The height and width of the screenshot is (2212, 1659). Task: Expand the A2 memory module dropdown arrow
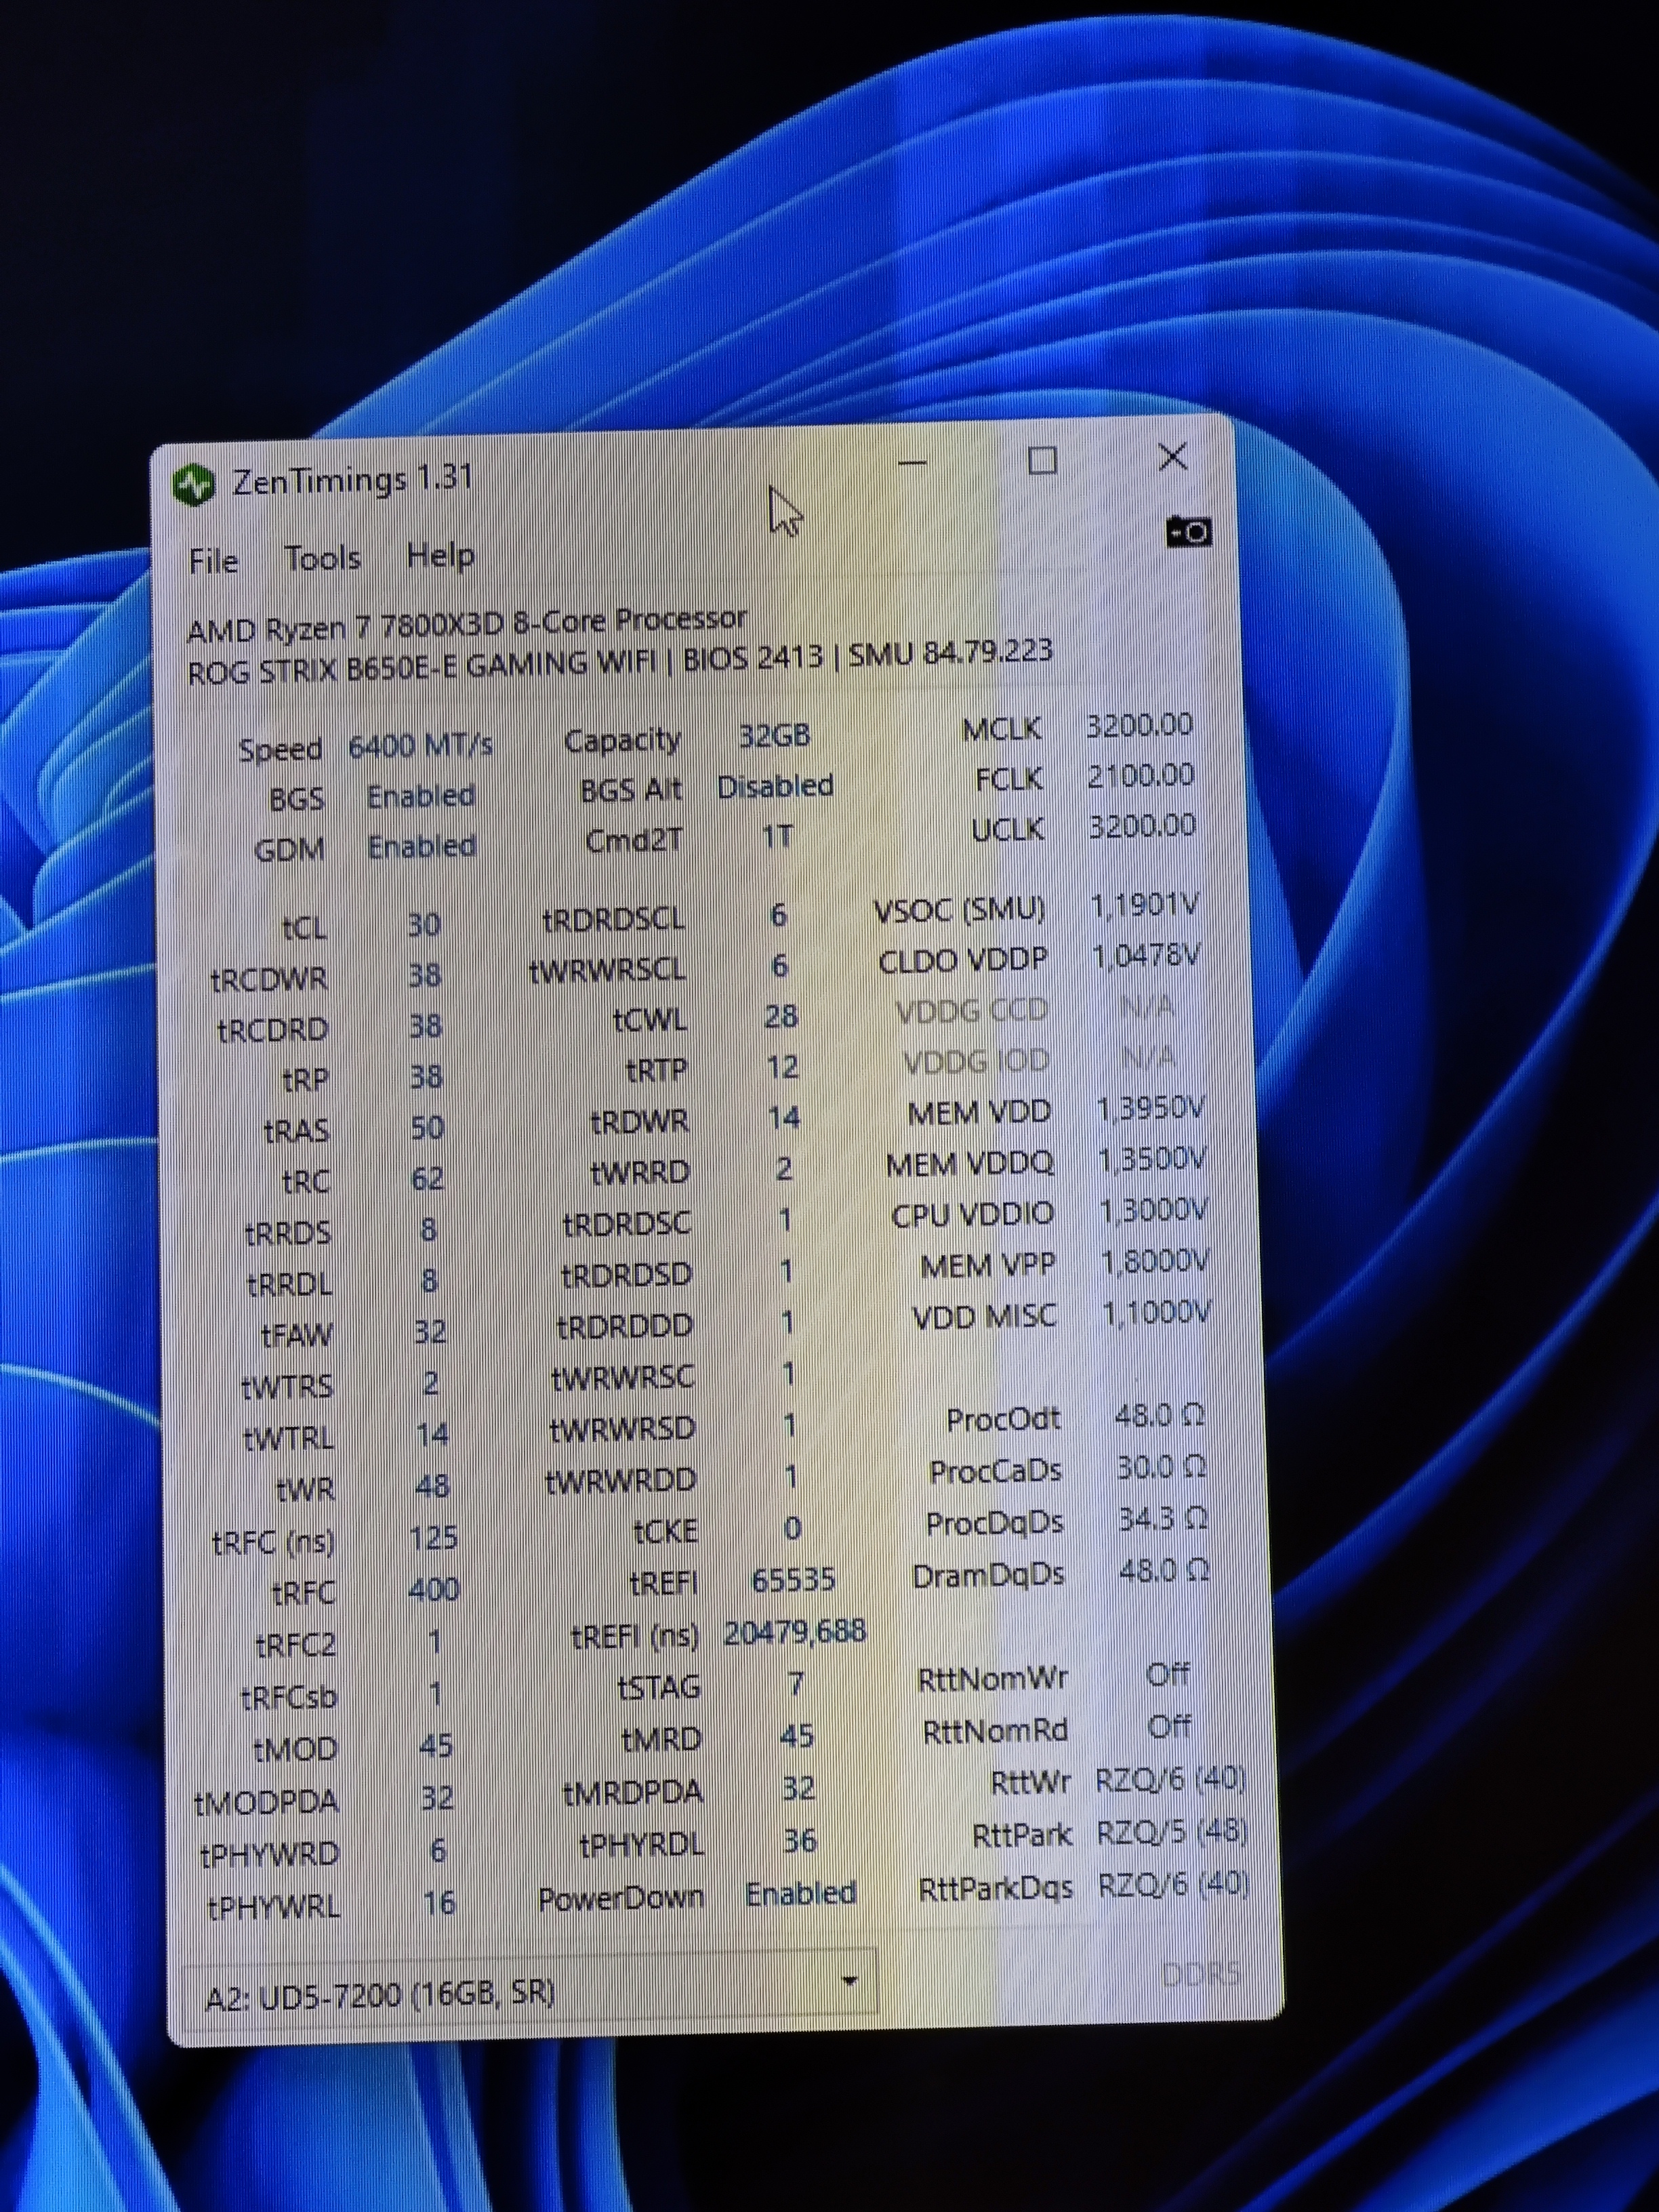[850, 1981]
